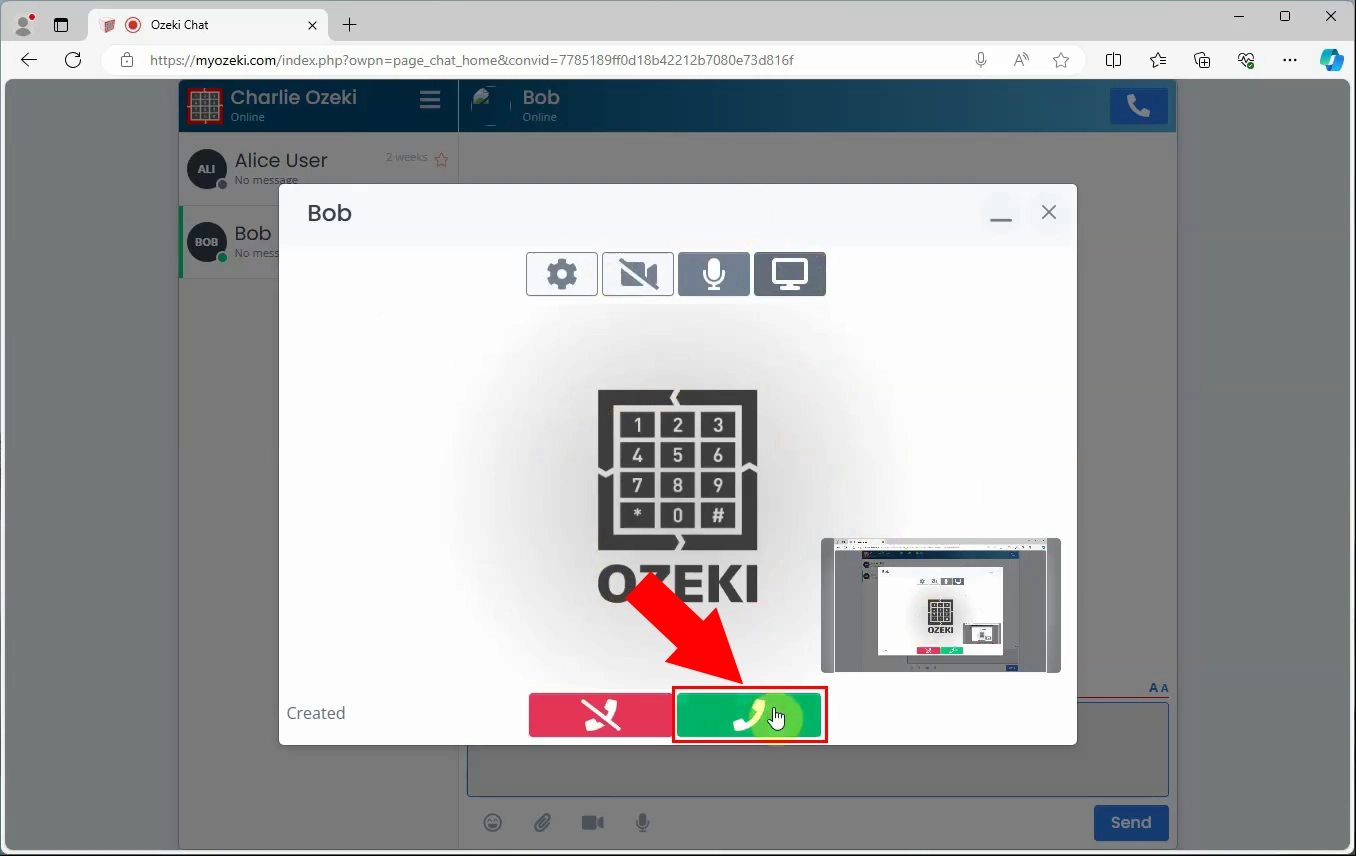Open Collections icon in toolbar
The image size is (1356, 856).
pos(1202,60)
